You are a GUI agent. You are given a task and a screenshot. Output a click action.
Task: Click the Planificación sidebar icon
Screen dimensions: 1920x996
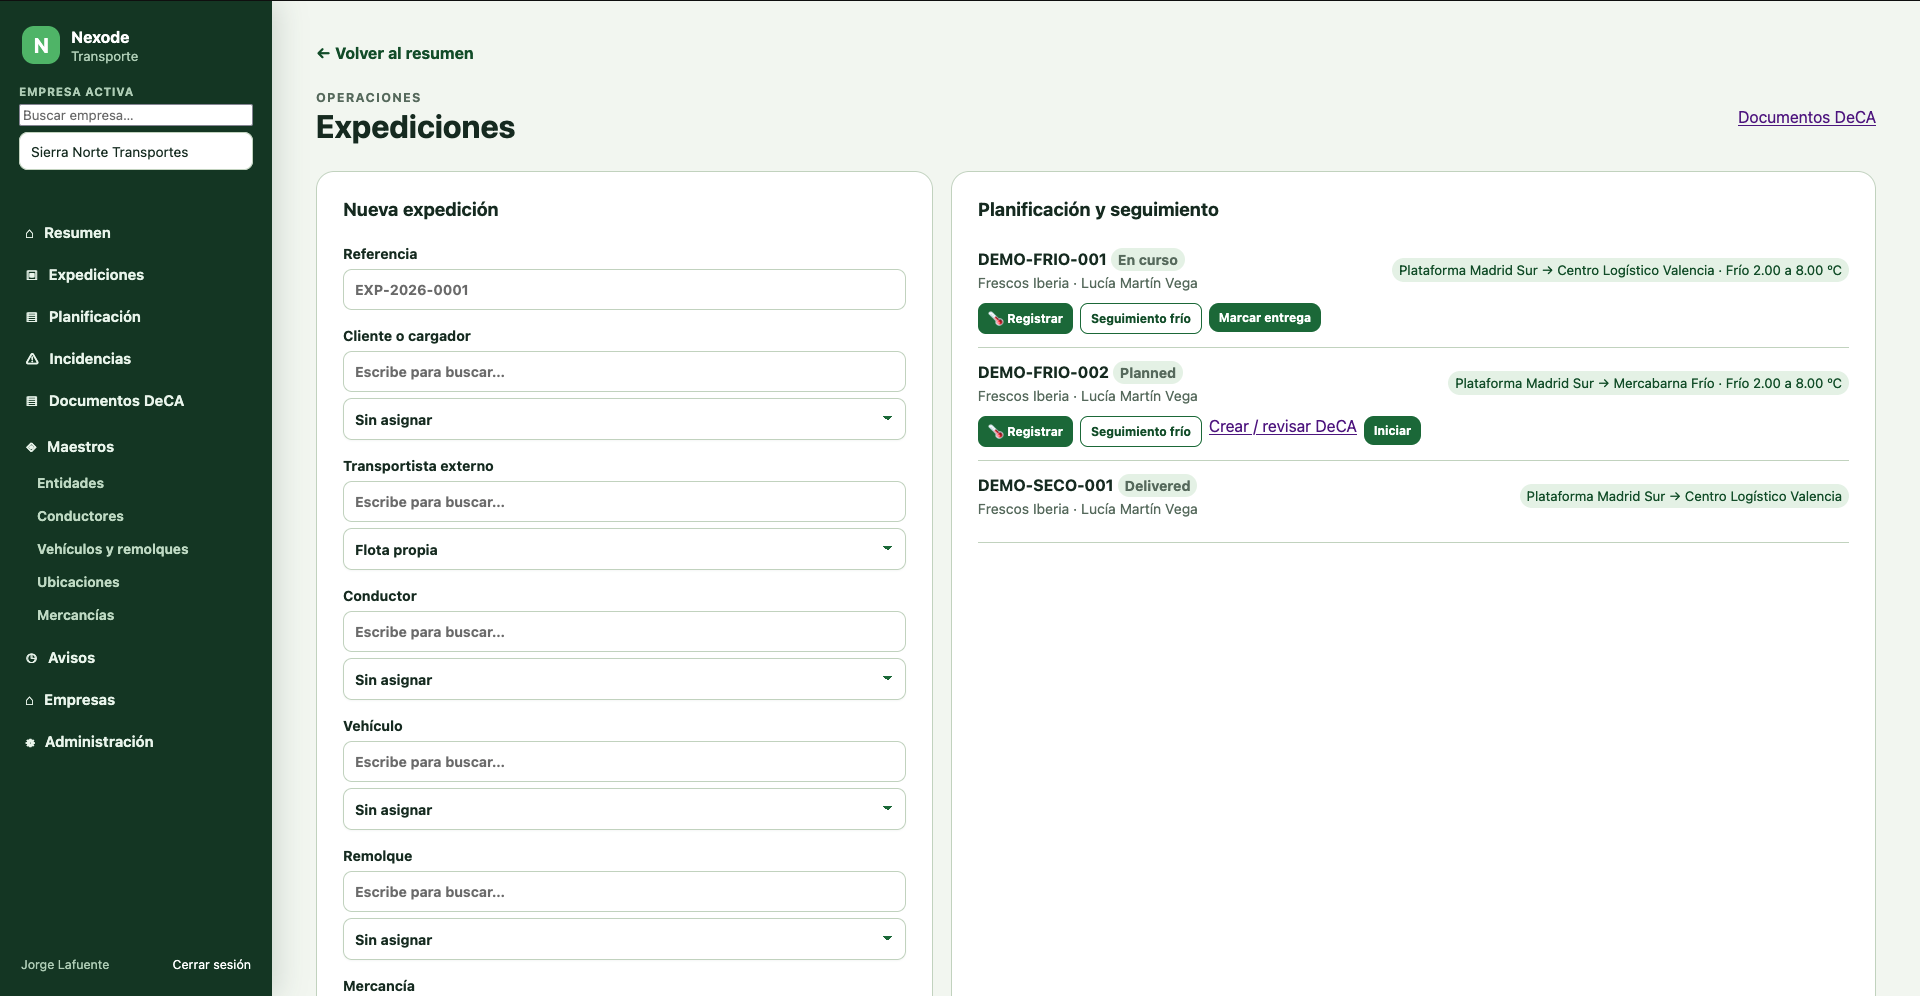32,317
